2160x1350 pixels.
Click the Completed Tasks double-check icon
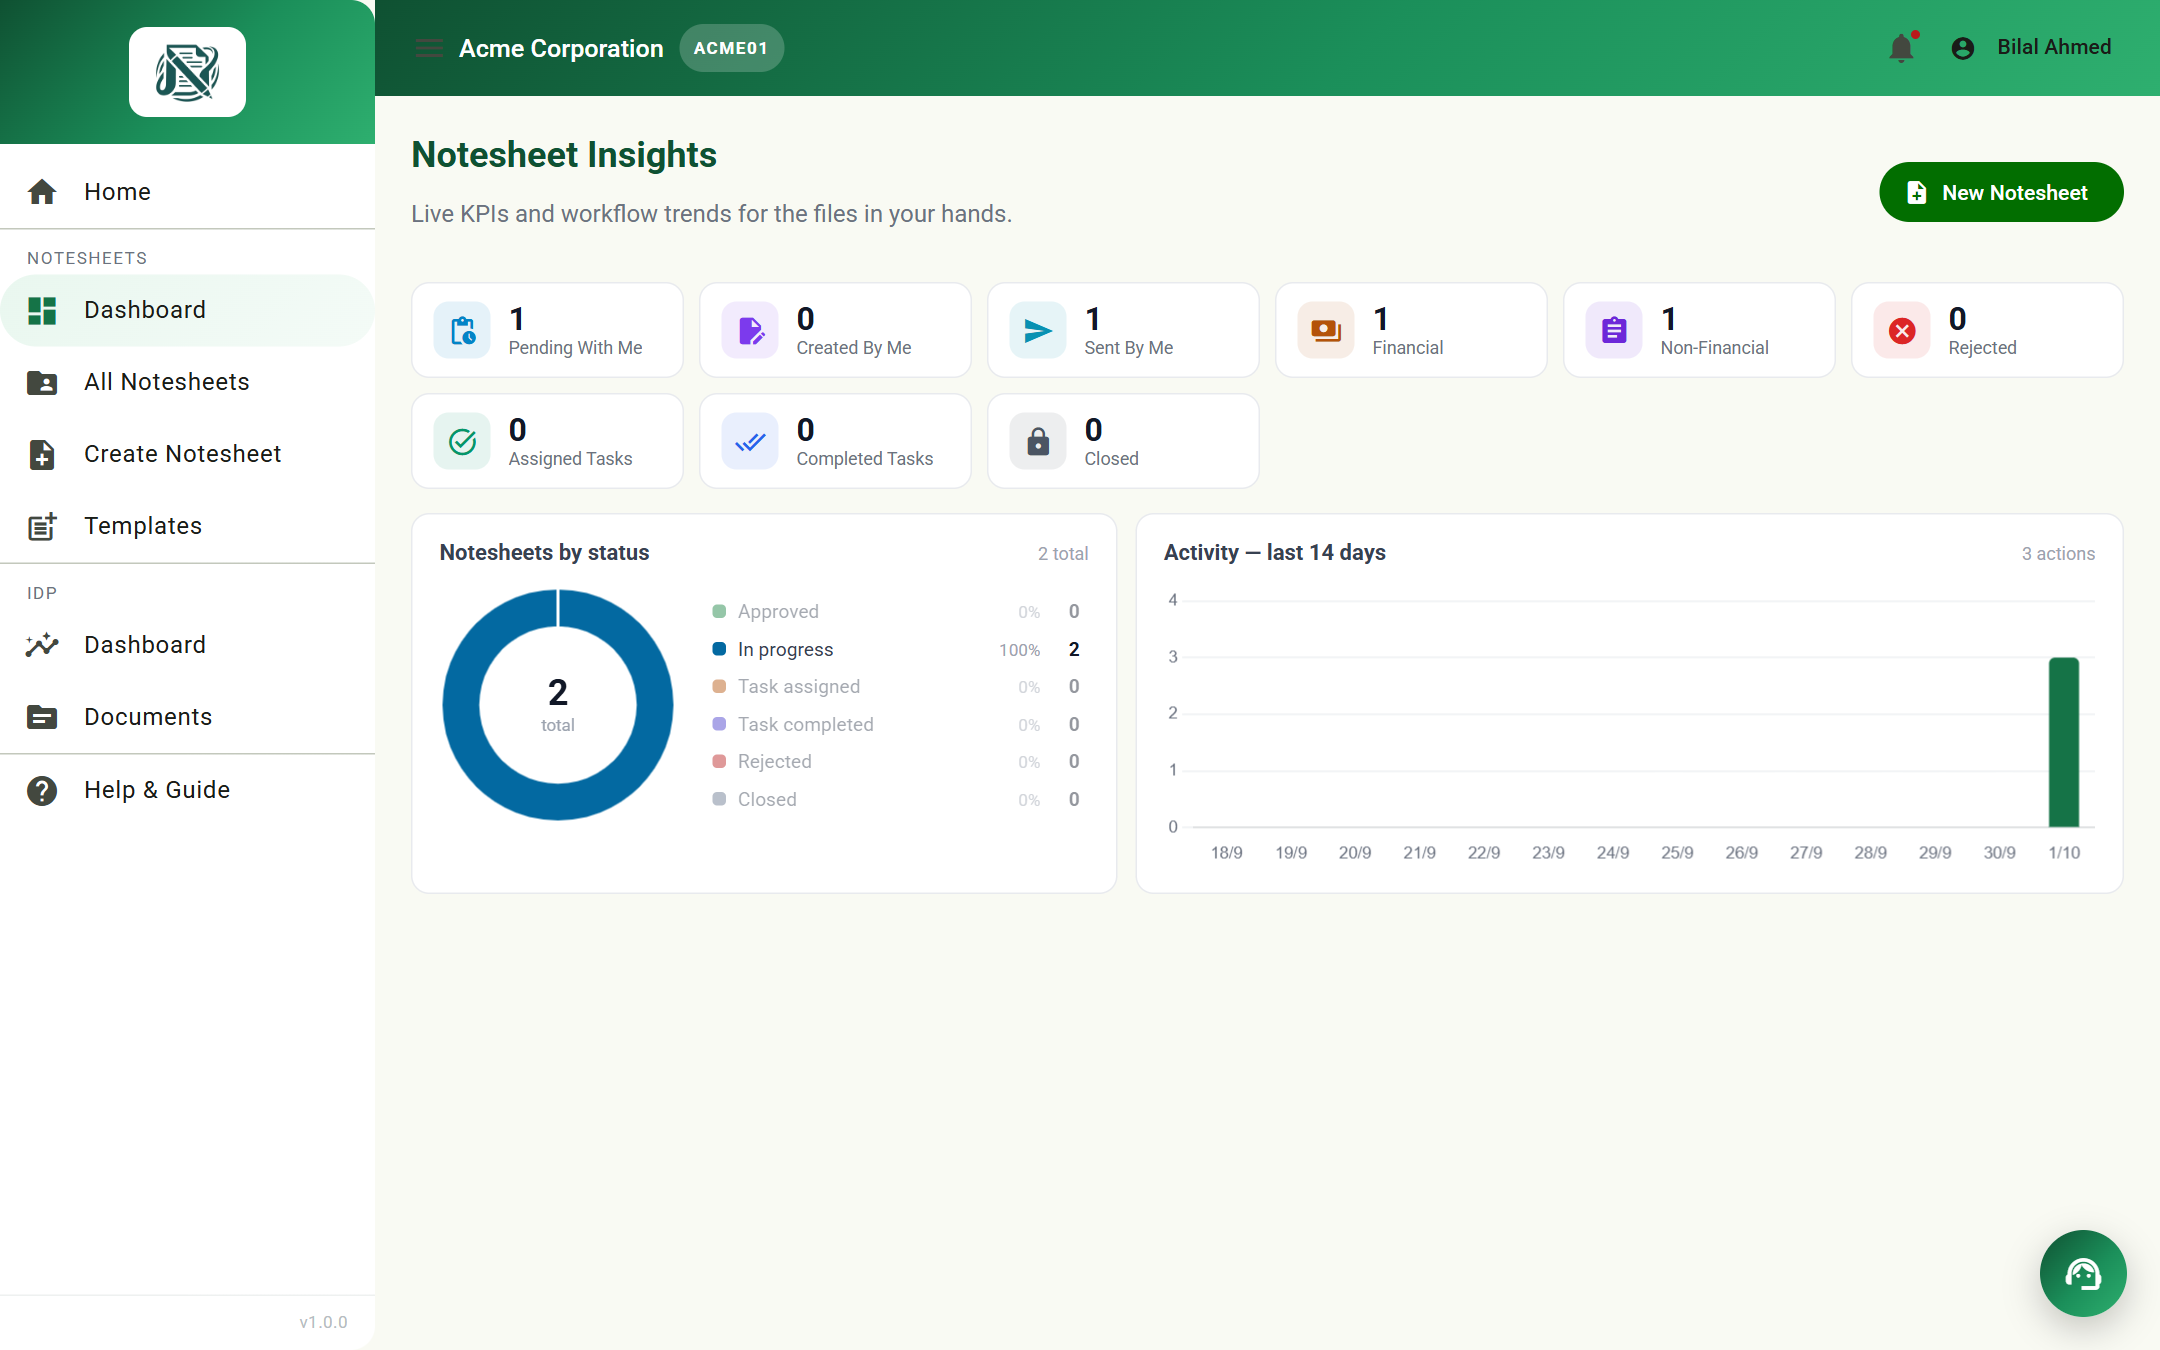click(x=750, y=441)
